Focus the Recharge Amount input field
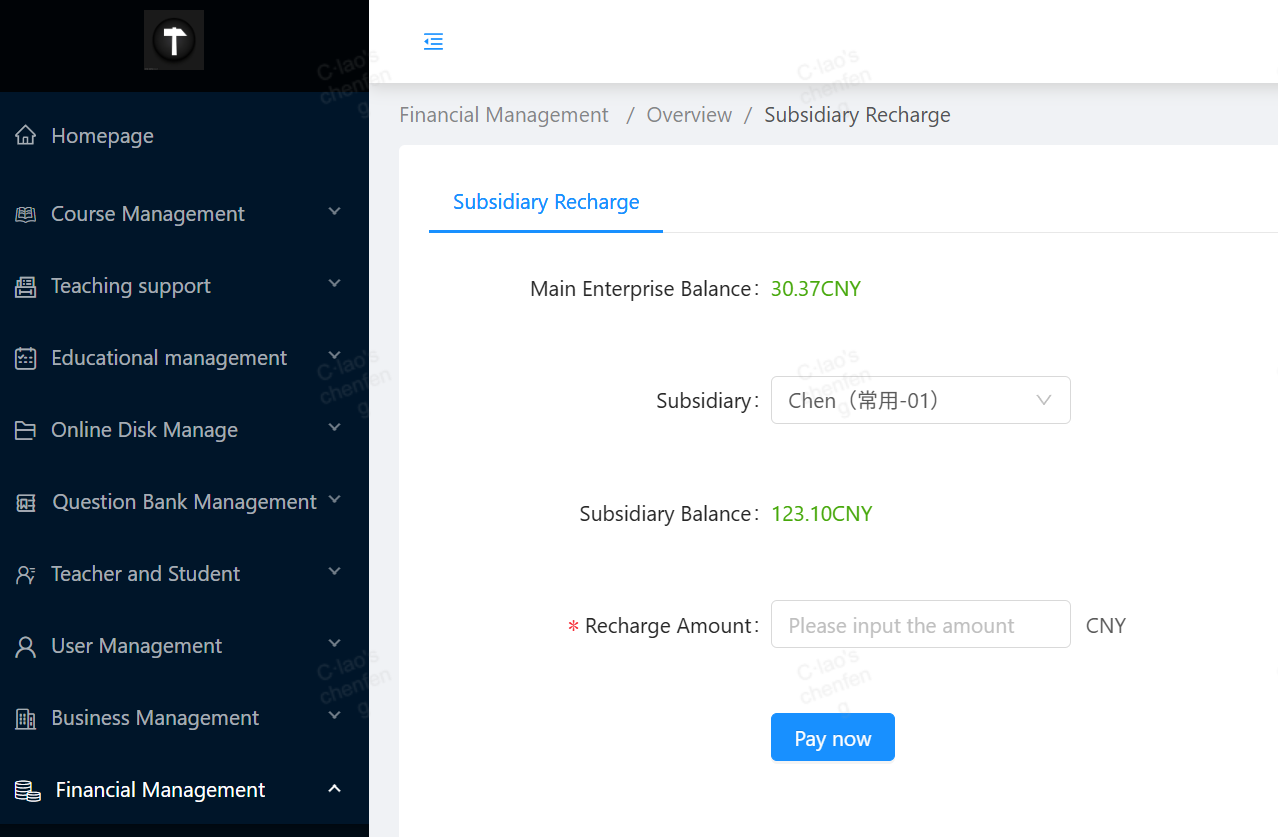This screenshot has width=1278, height=837. coord(920,625)
